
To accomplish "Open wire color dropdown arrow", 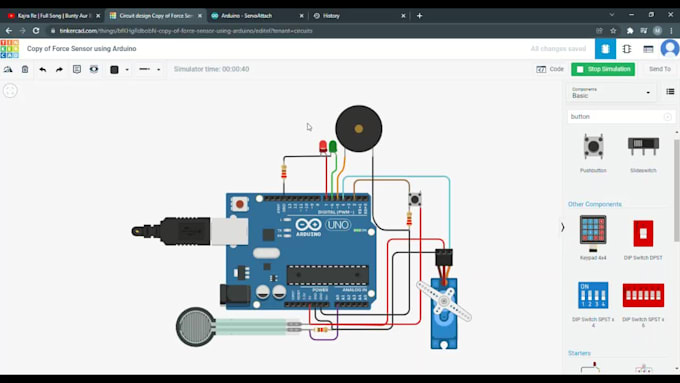I will (x=127, y=69).
